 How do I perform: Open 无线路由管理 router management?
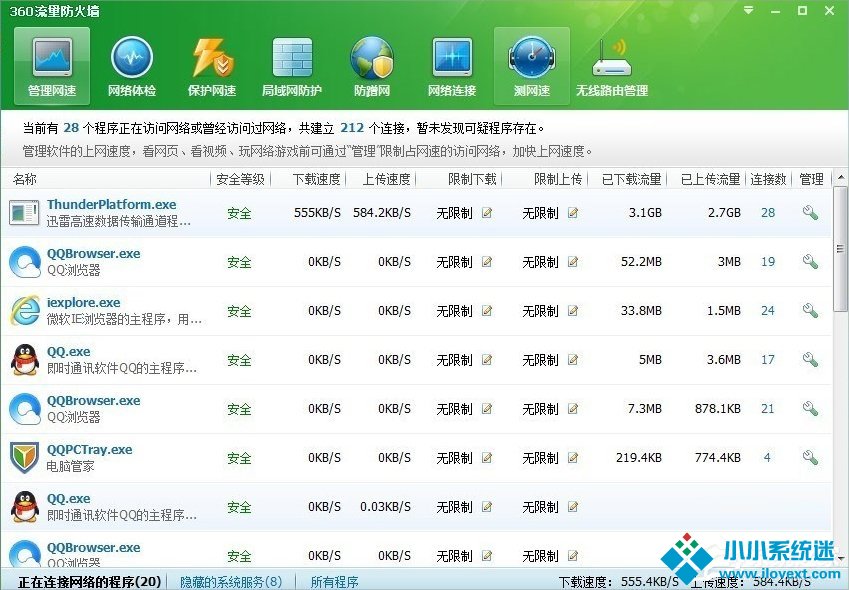pos(612,65)
